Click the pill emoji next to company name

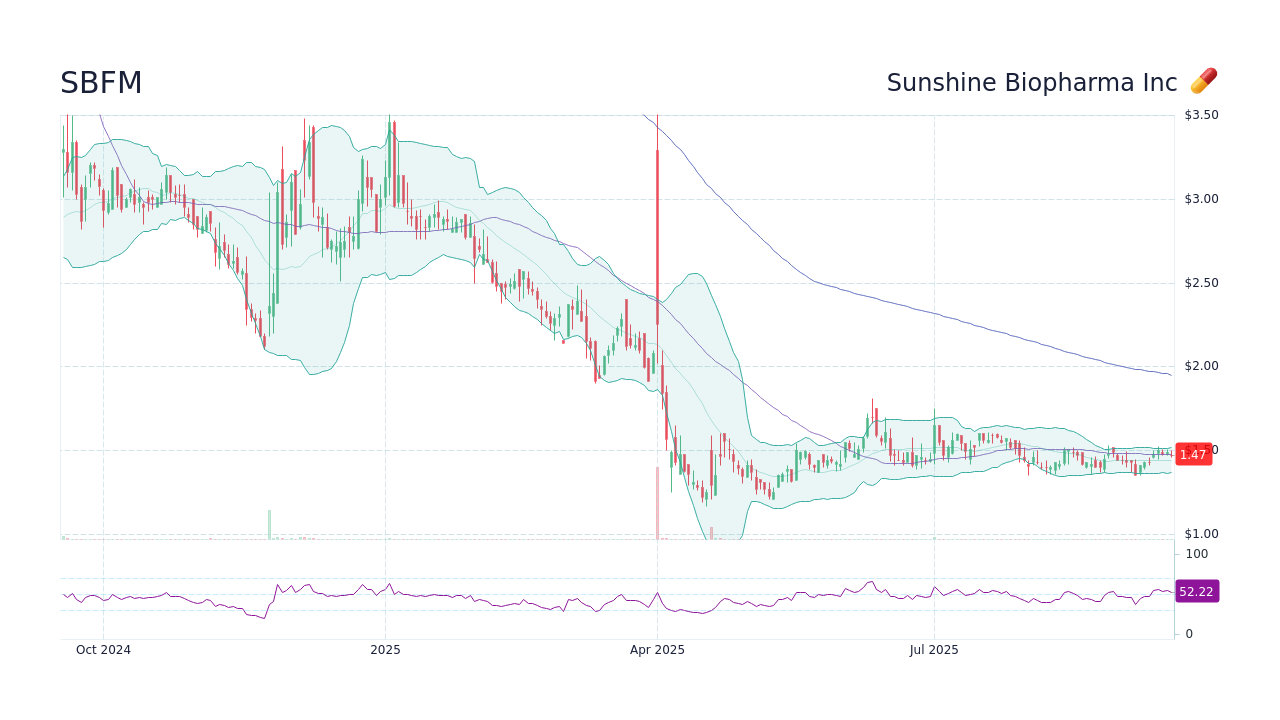[1204, 80]
